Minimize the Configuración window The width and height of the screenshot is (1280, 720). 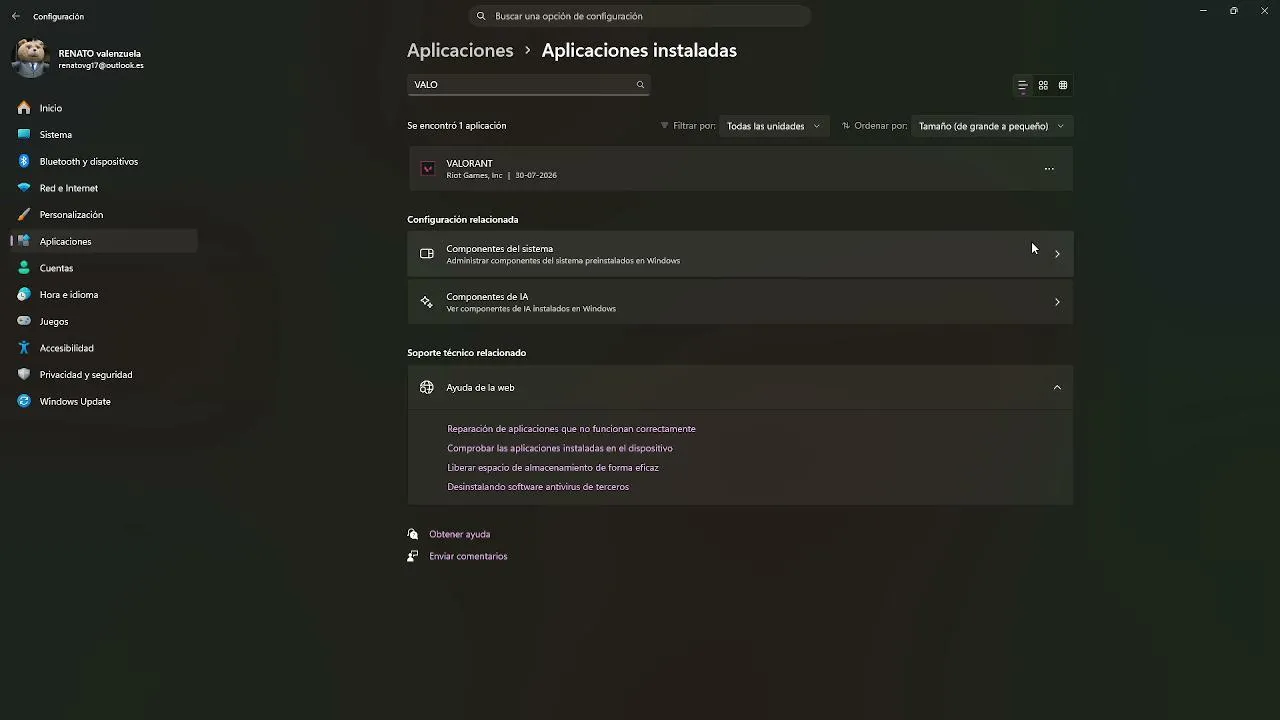tap(1204, 11)
